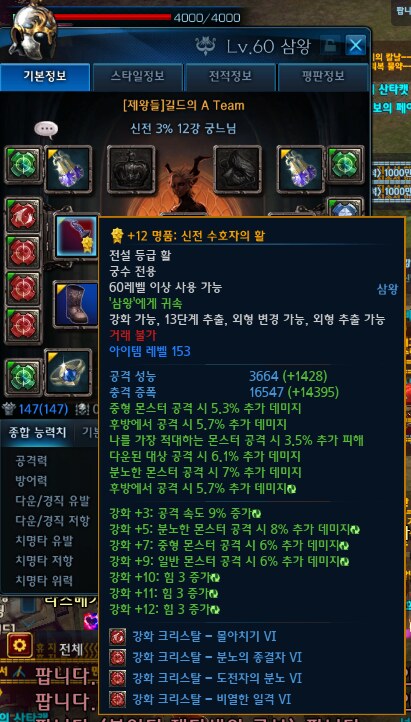
Task: Click the top-left green crystal slot
Action: point(23,165)
